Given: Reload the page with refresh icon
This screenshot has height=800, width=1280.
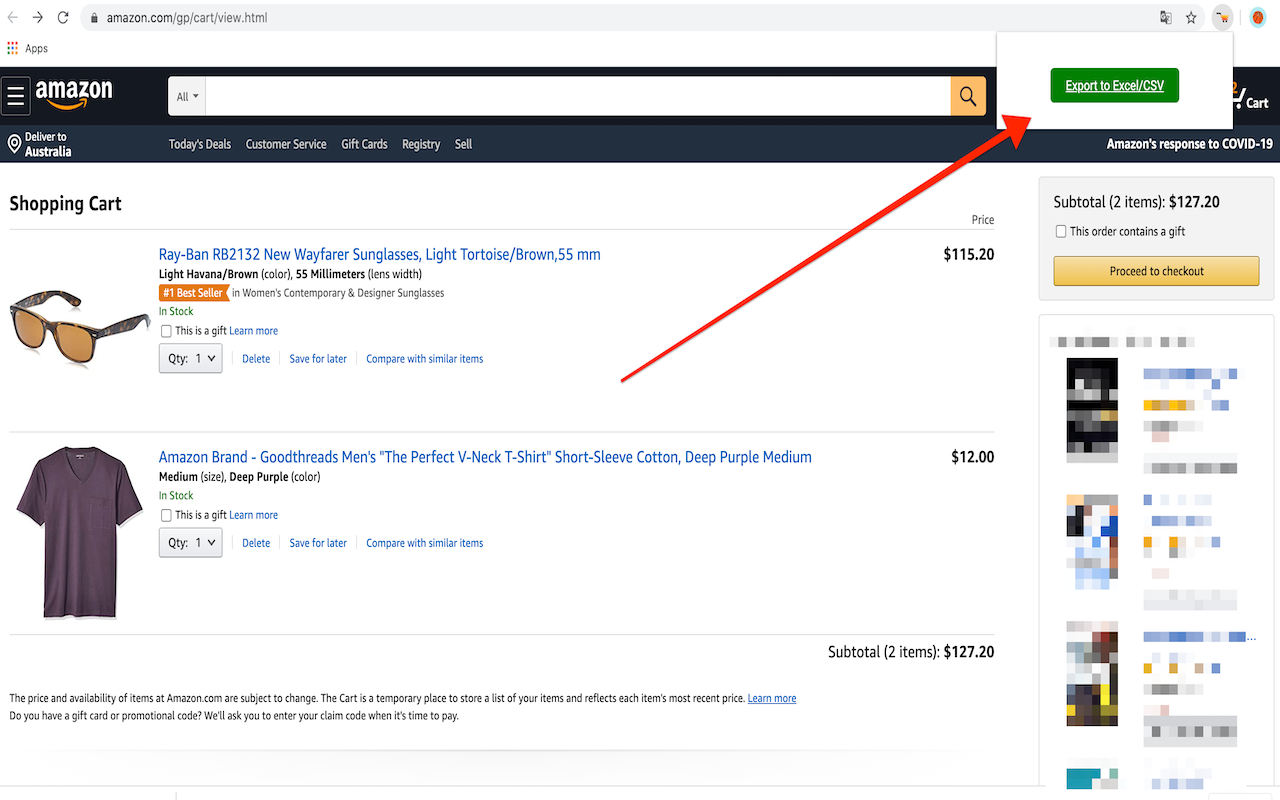Looking at the screenshot, I should (63, 18).
